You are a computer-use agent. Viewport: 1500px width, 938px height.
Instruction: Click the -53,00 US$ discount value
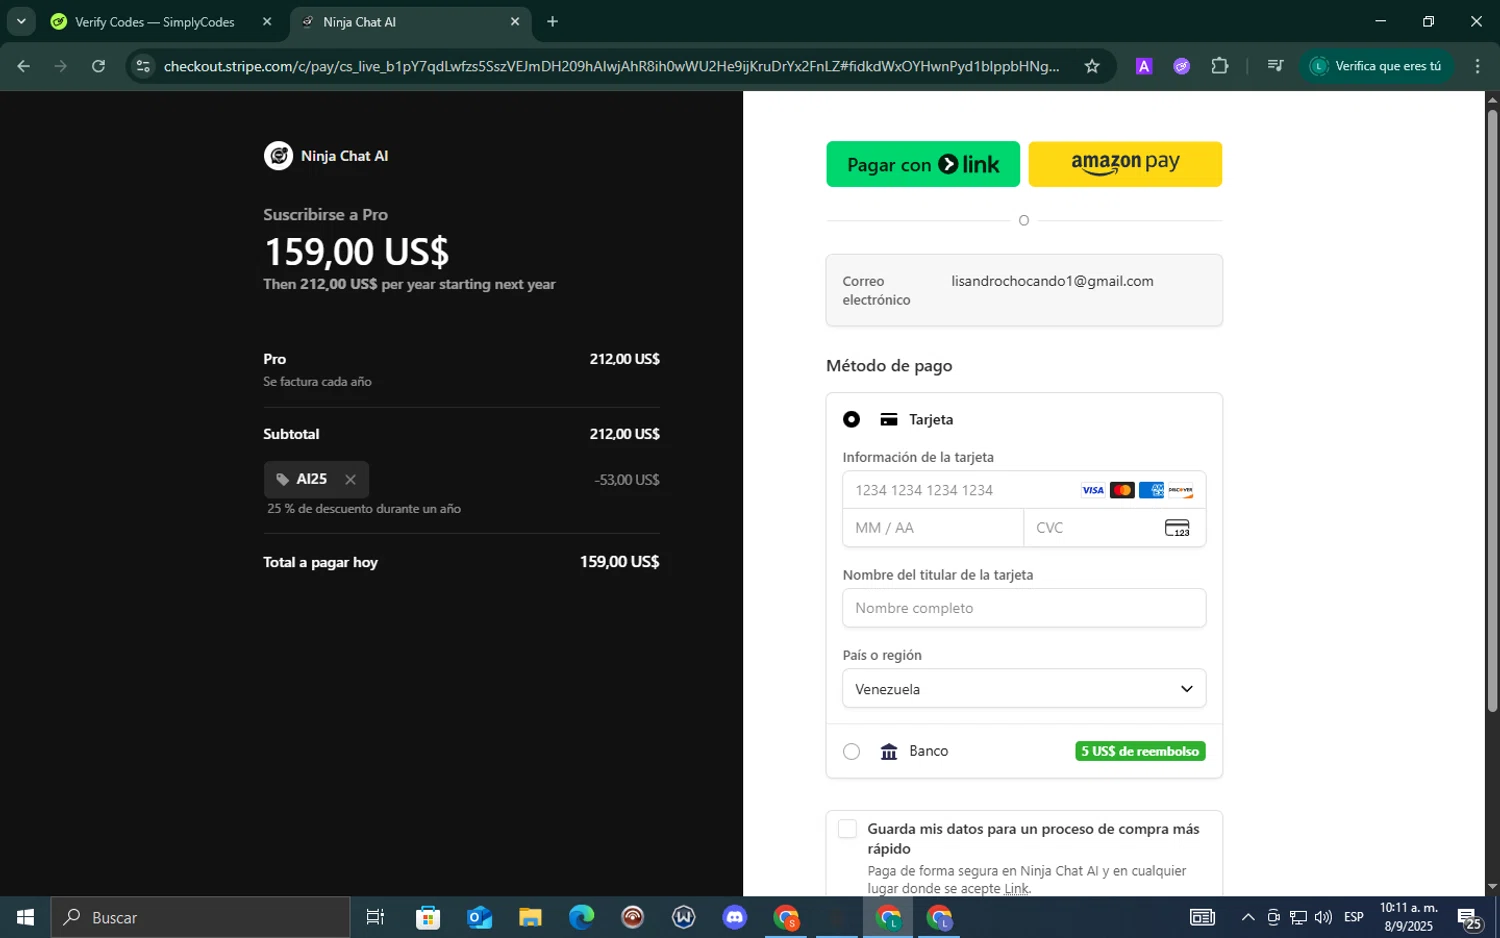[x=627, y=480]
